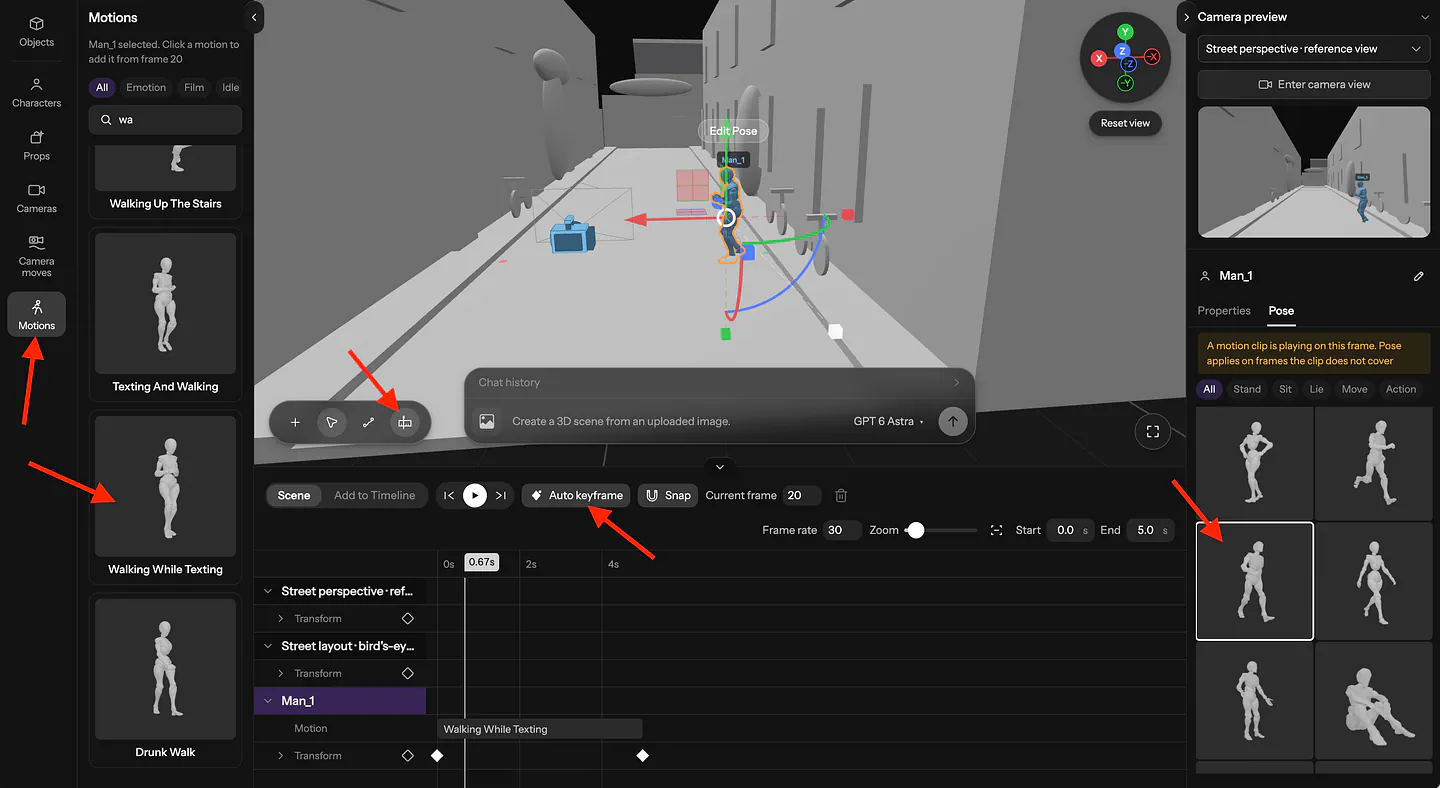Image resolution: width=1440 pixels, height=788 pixels.
Task: Collapse the Street perspective track chevron
Action: 268,591
